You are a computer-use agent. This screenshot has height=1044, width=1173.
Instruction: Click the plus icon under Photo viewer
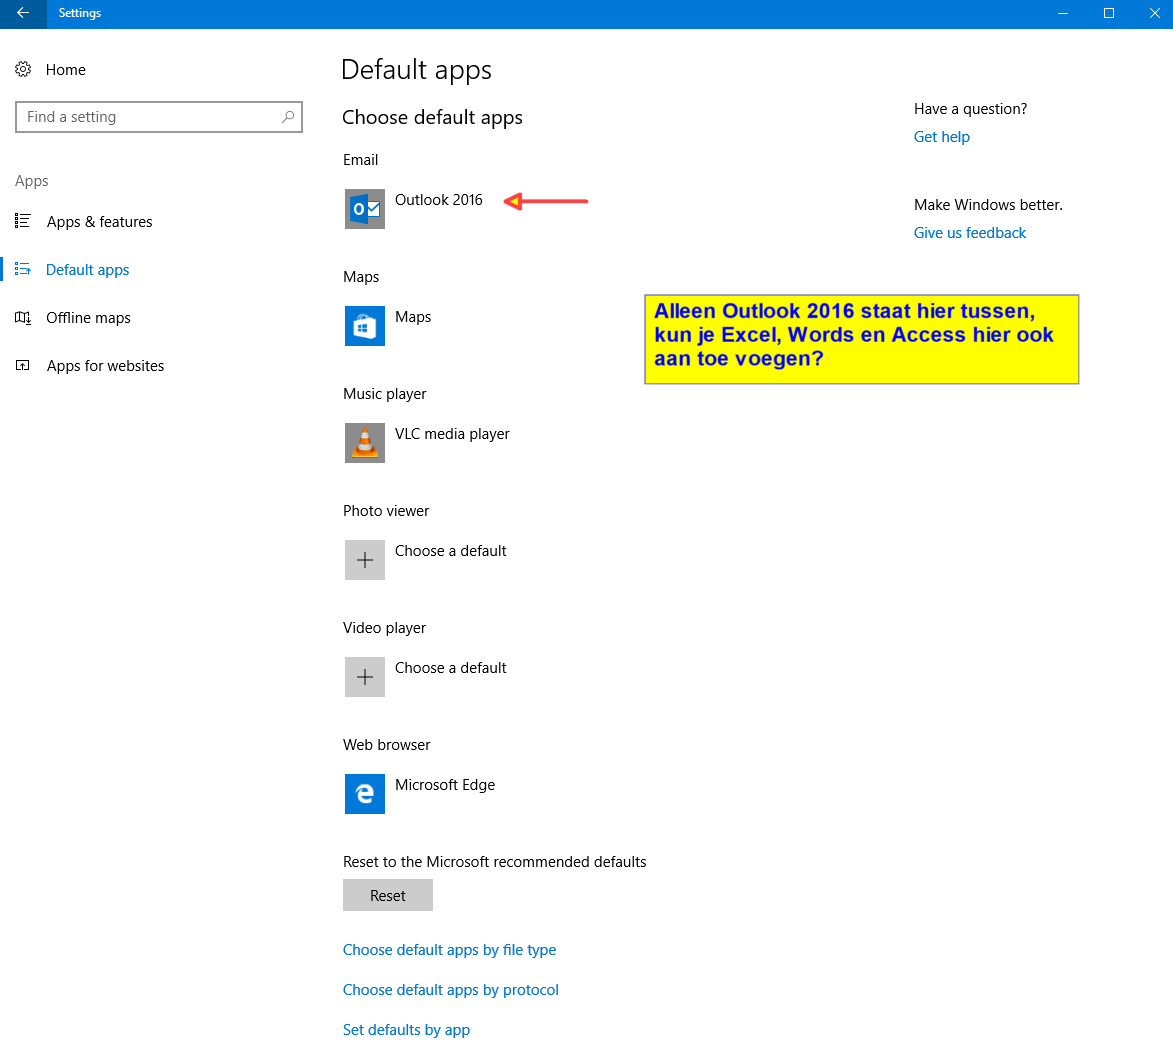(365, 560)
